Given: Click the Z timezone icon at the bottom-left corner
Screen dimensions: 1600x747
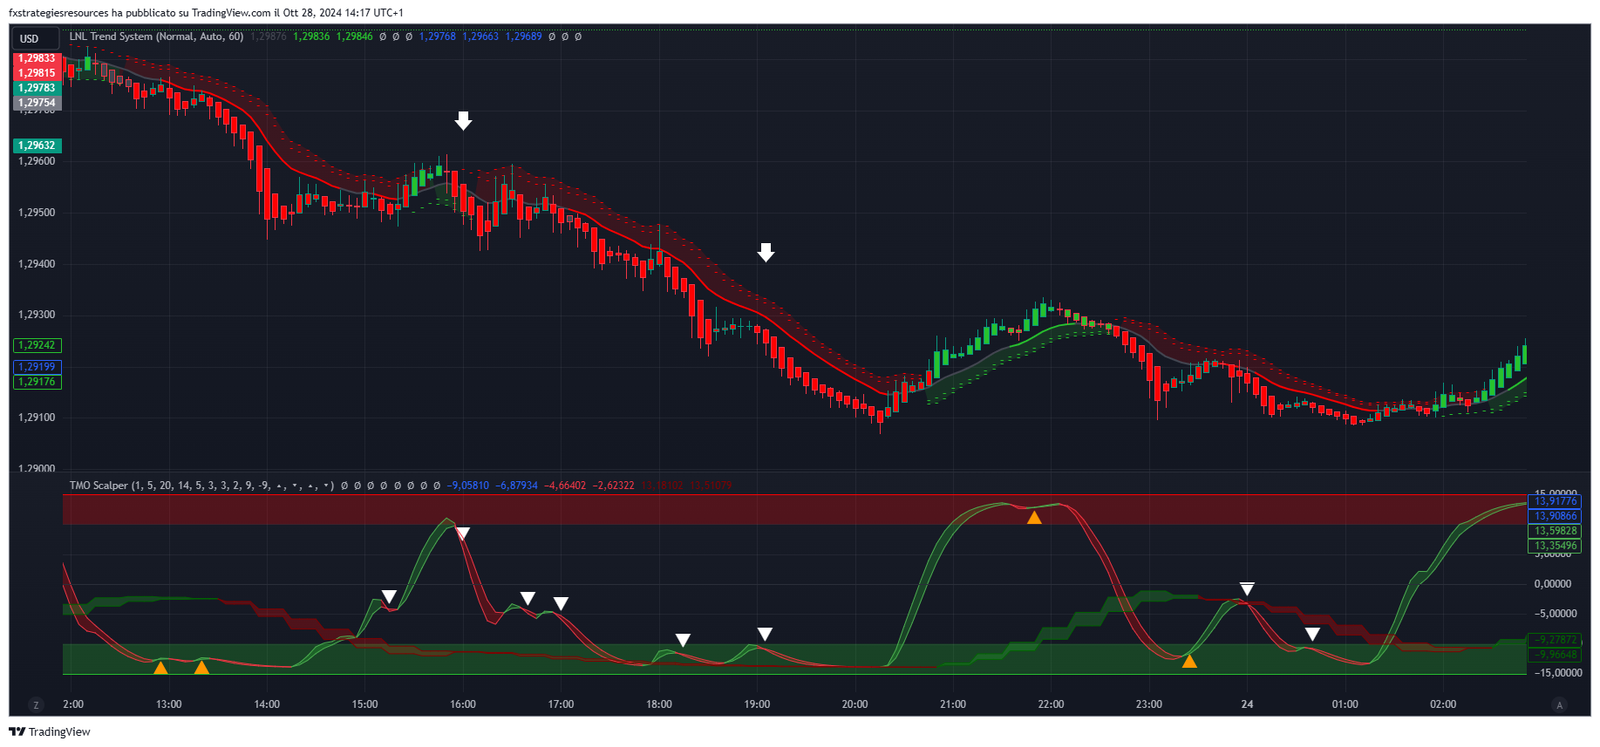Looking at the screenshot, I should pyautogui.click(x=36, y=705).
